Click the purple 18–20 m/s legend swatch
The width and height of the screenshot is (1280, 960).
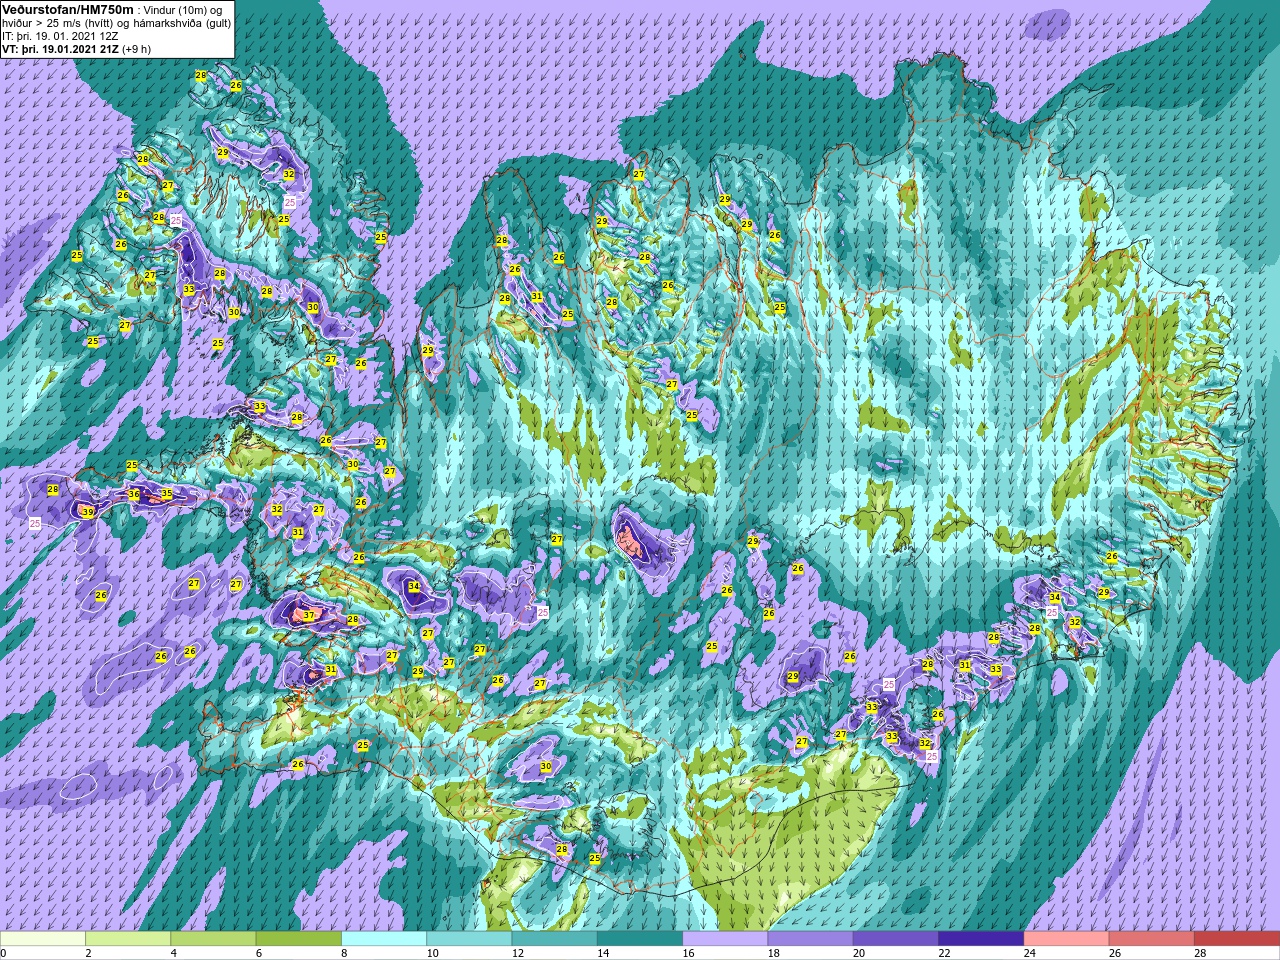(810, 939)
